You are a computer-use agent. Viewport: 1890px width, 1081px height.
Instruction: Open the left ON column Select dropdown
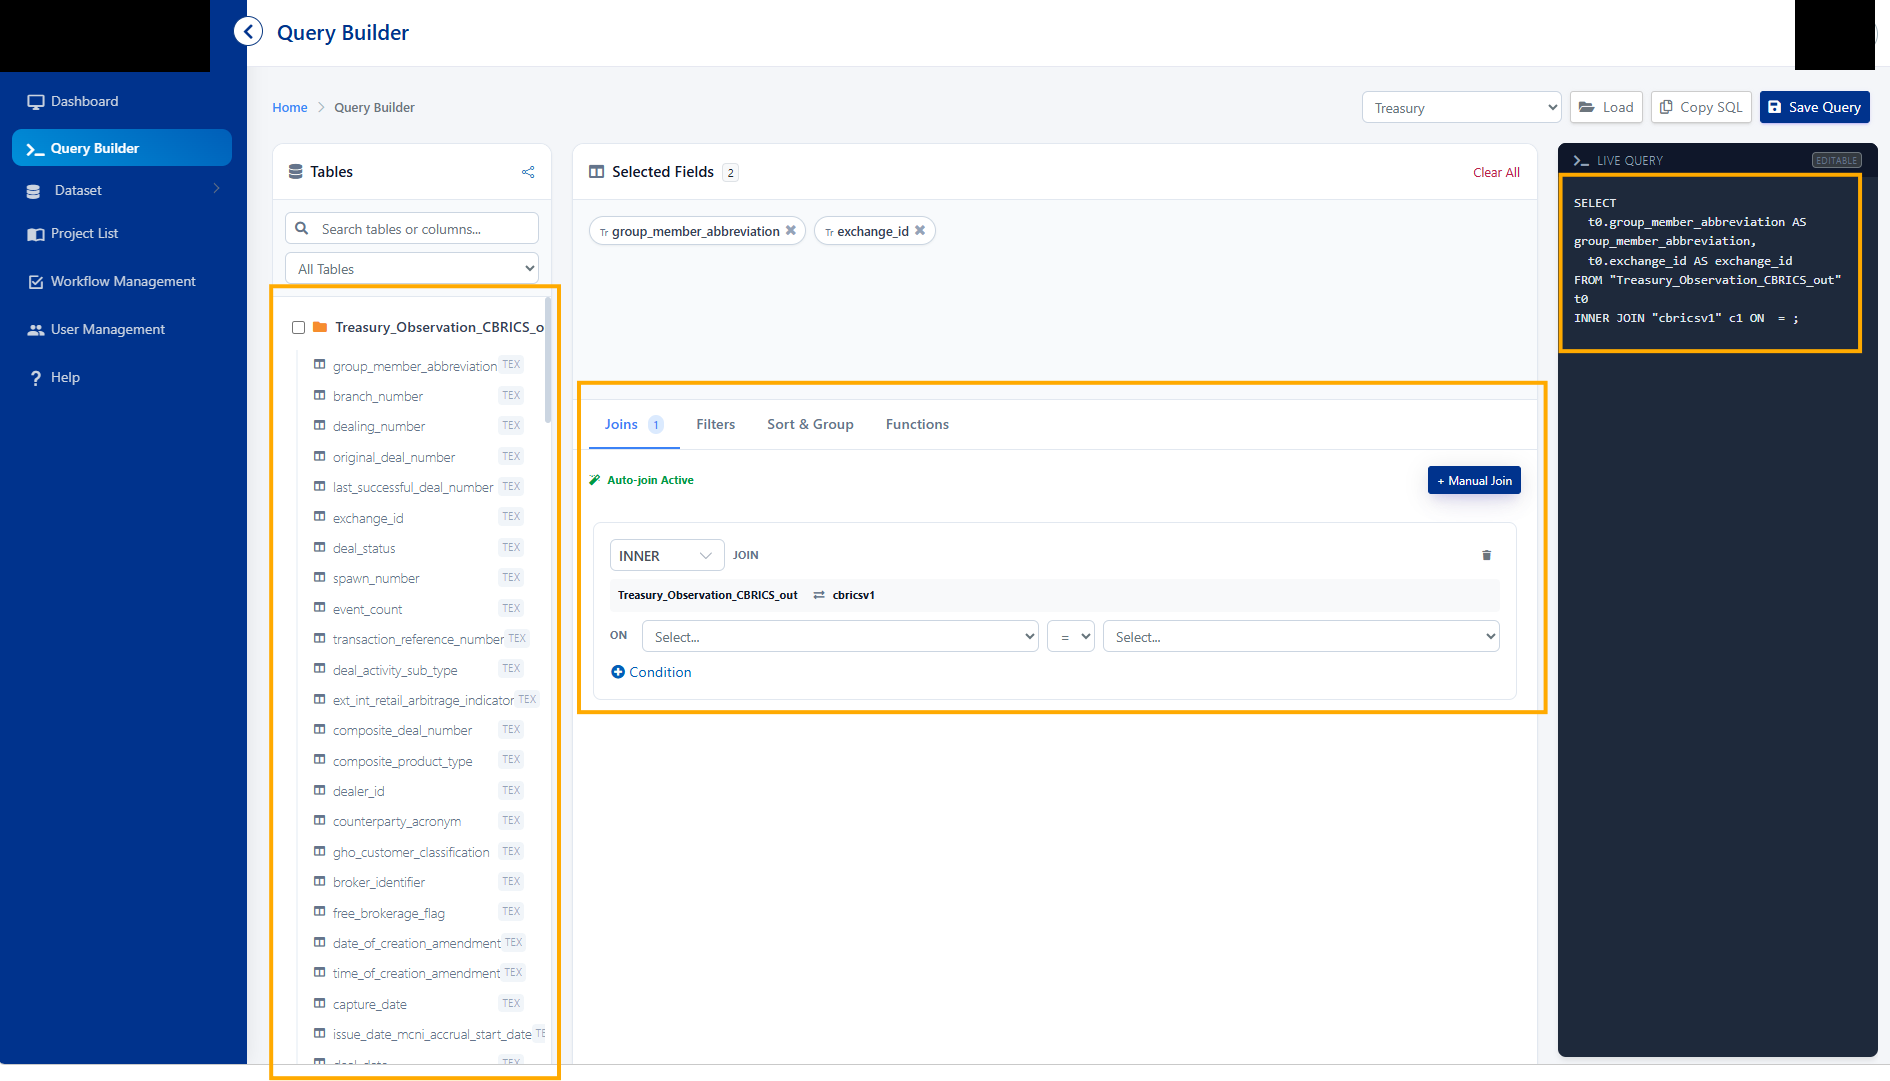point(840,636)
